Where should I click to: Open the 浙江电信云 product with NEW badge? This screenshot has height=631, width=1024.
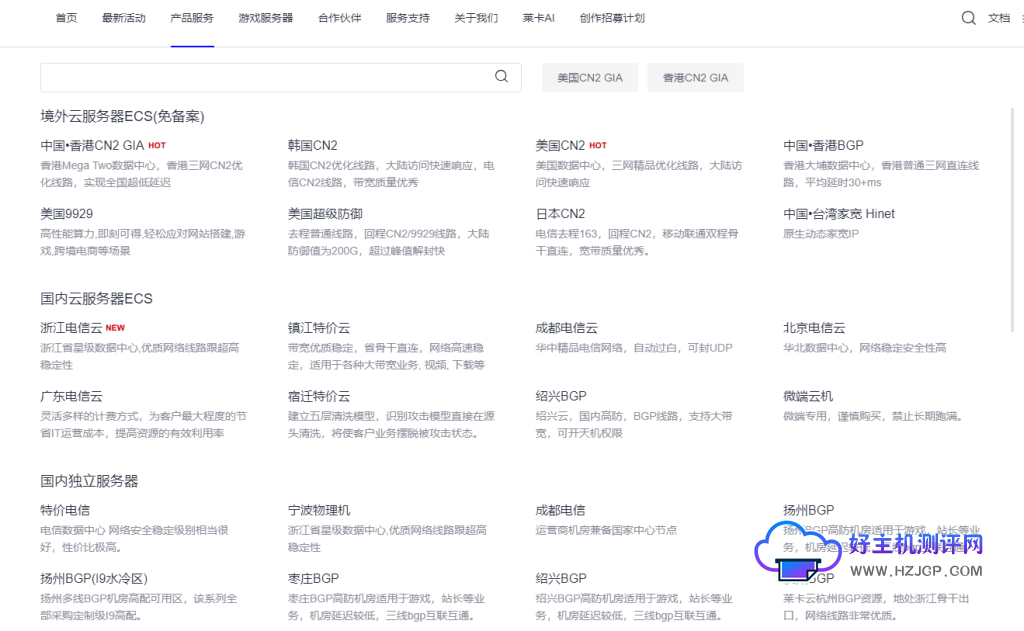[x=72, y=327]
